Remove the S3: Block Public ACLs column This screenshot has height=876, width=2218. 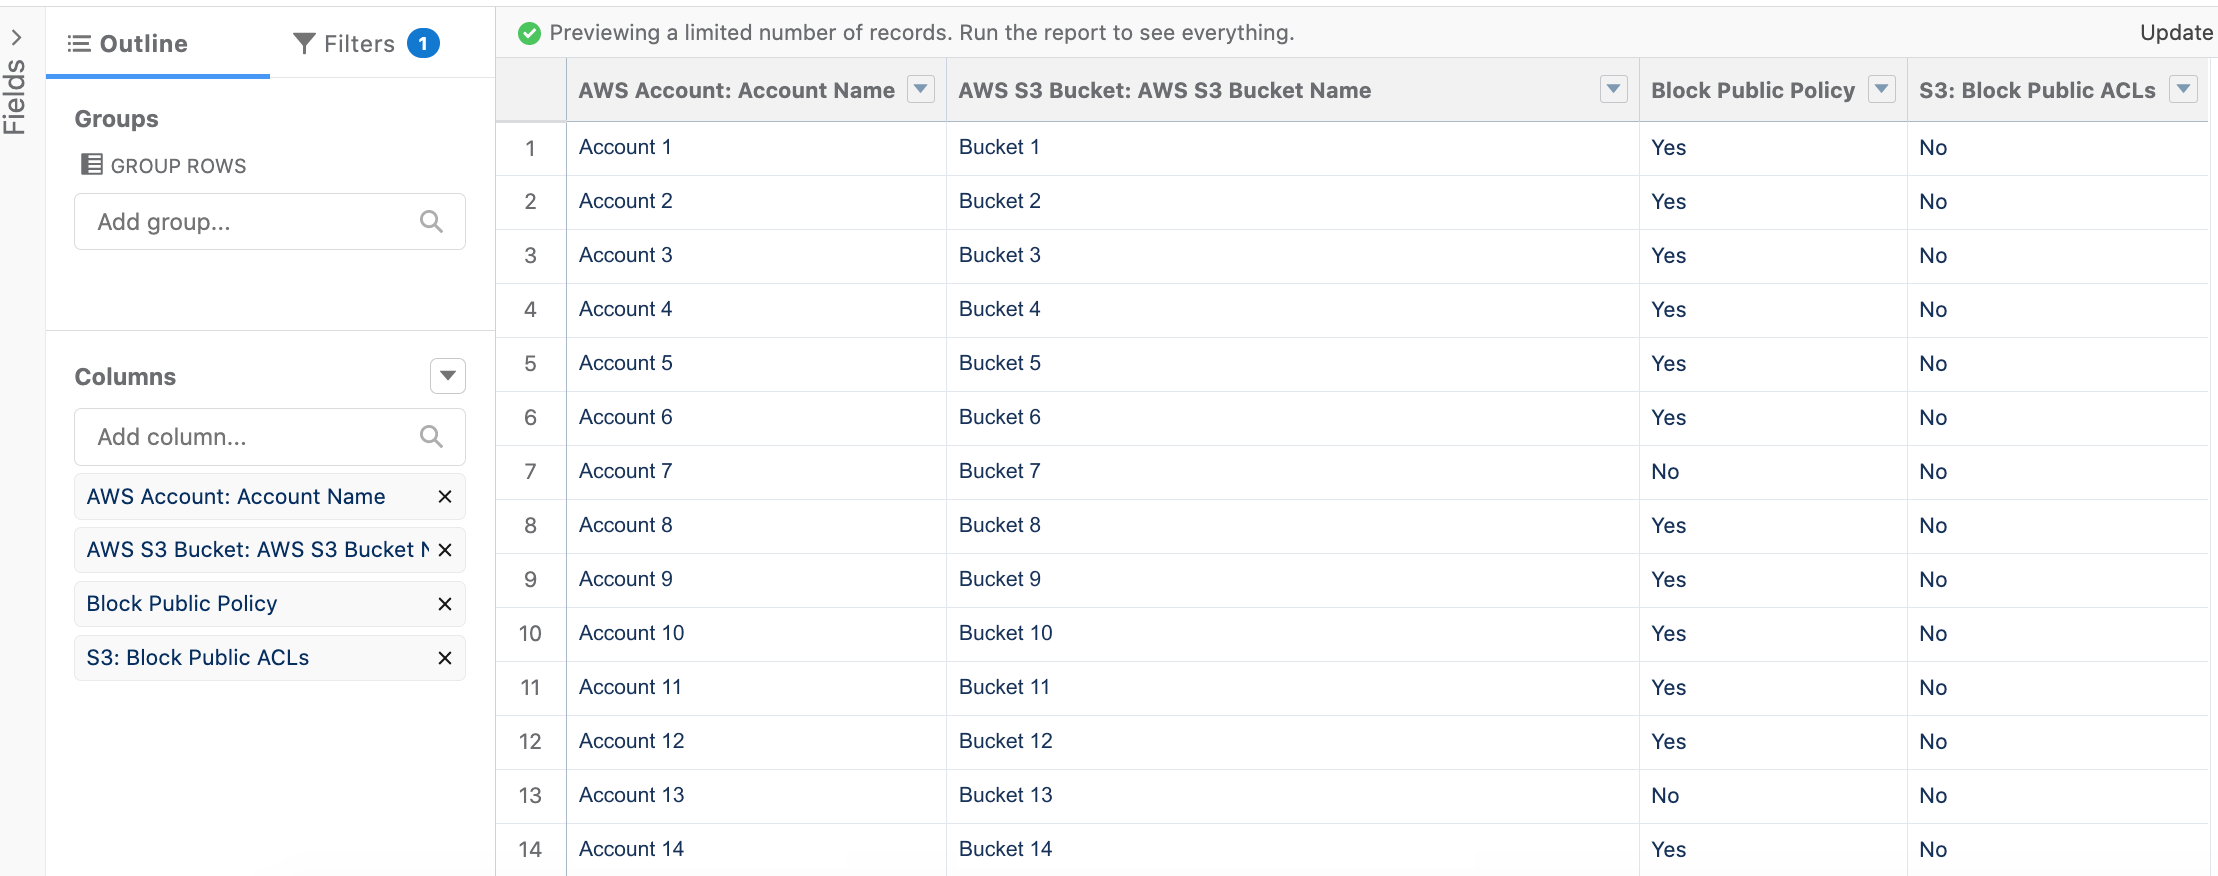(444, 658)
